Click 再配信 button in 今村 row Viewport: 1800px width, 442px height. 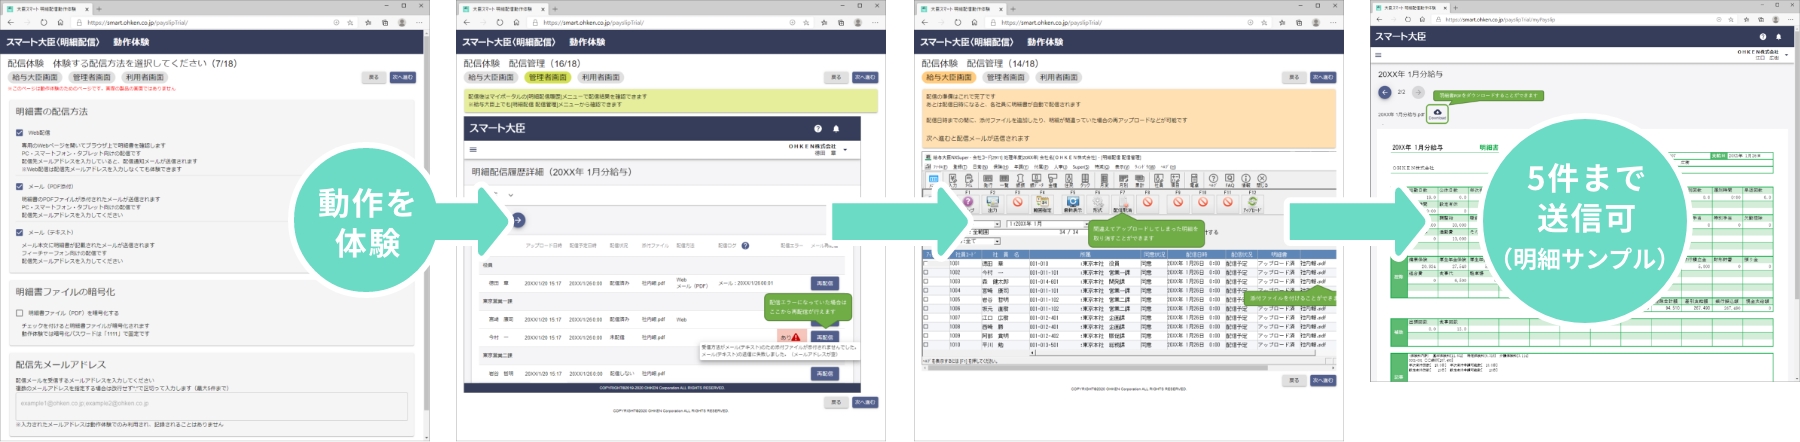tap(825, 337)
